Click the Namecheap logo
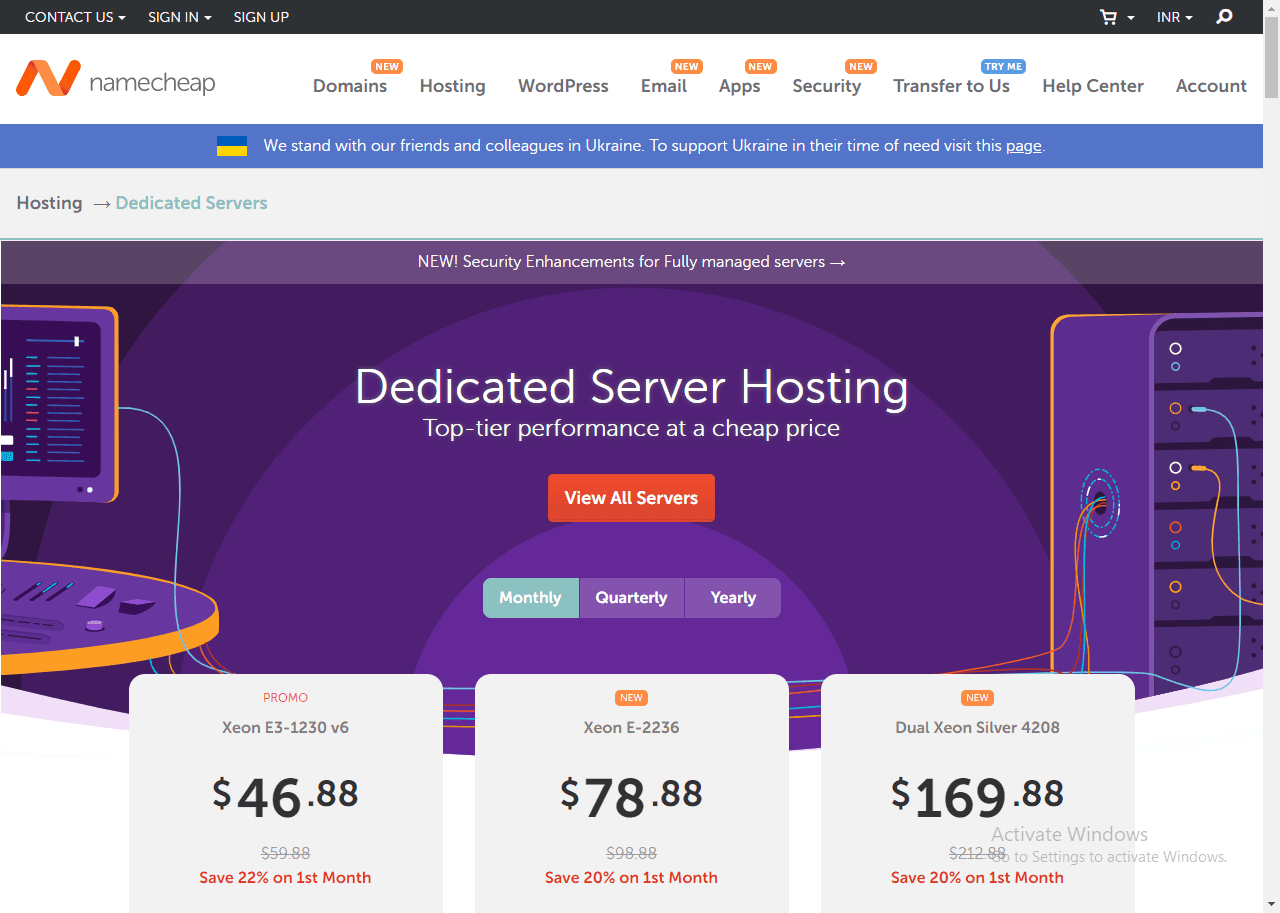Viewport: 1280px width, 913px height. tap(115, 80)
